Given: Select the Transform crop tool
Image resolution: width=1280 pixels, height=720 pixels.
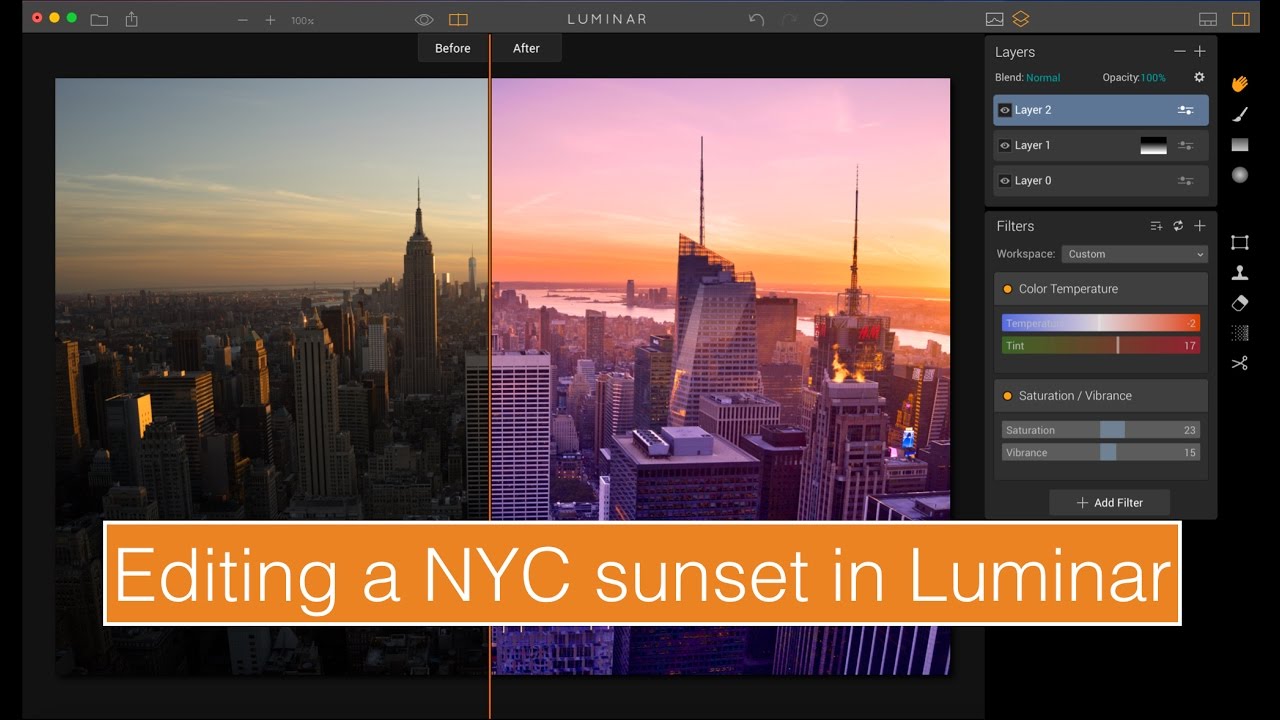Looking at the screenshot, I should pos(1240,242).
